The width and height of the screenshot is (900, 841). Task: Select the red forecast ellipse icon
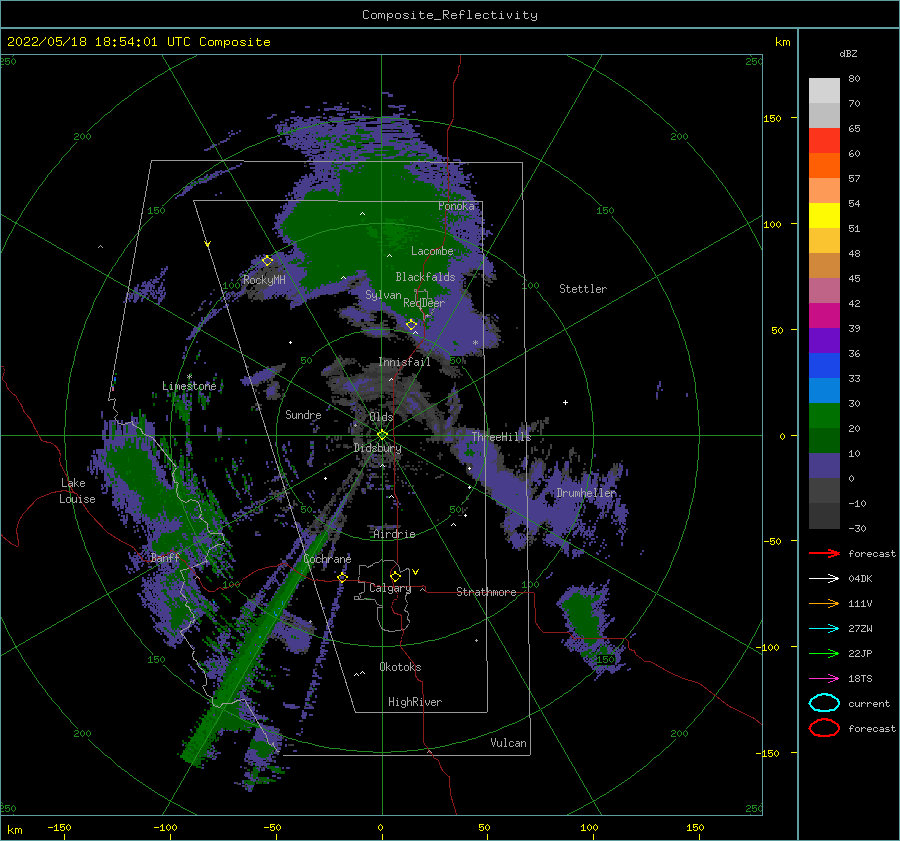(x=824, y=728)
